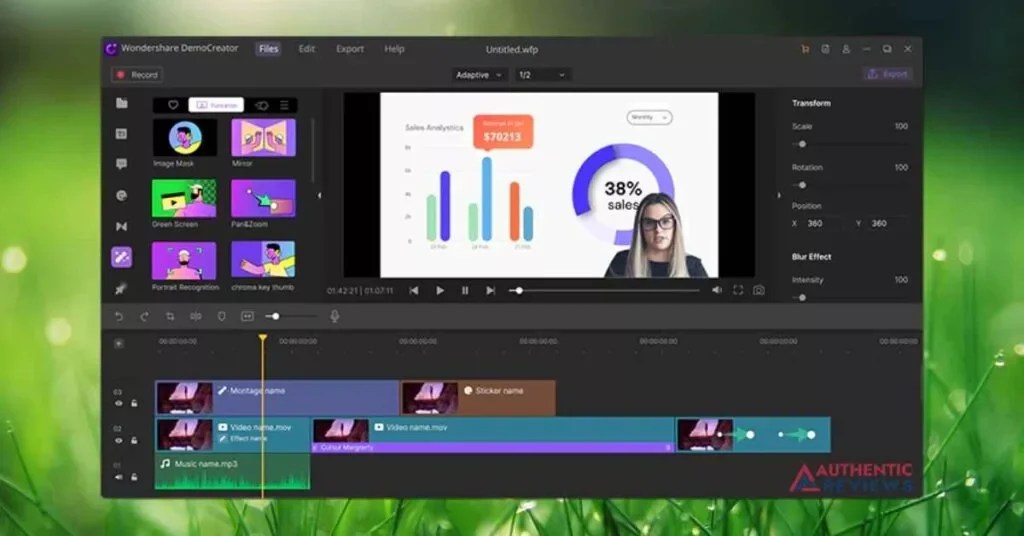Select the highlighted white tab in effects panel

pos(216,105)
